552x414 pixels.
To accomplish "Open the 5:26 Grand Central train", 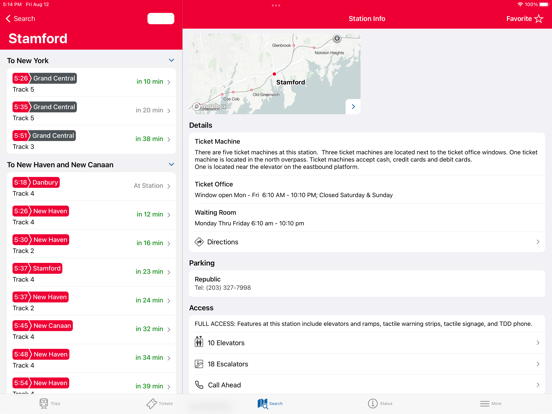I will tap(91, 82).
